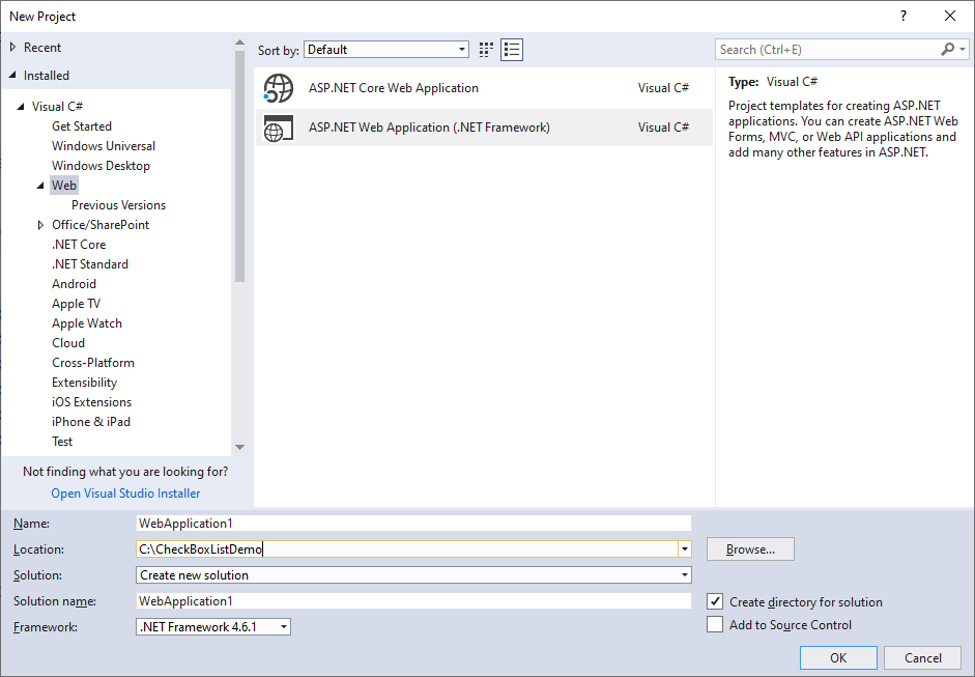Switch template list to List view
This screenshot has height=677, width=975.
tap(511, 49)
